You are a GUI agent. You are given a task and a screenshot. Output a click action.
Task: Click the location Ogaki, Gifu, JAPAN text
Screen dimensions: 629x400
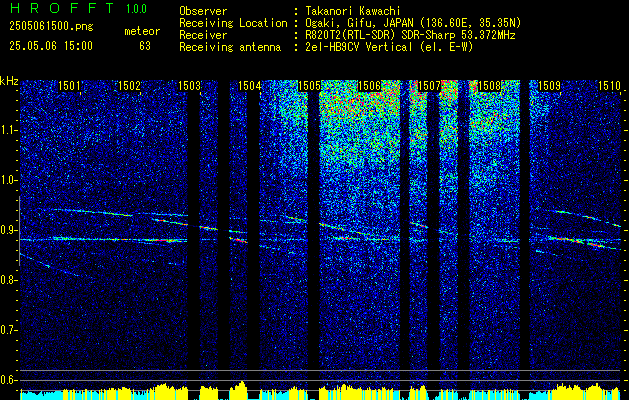(413, 23)
